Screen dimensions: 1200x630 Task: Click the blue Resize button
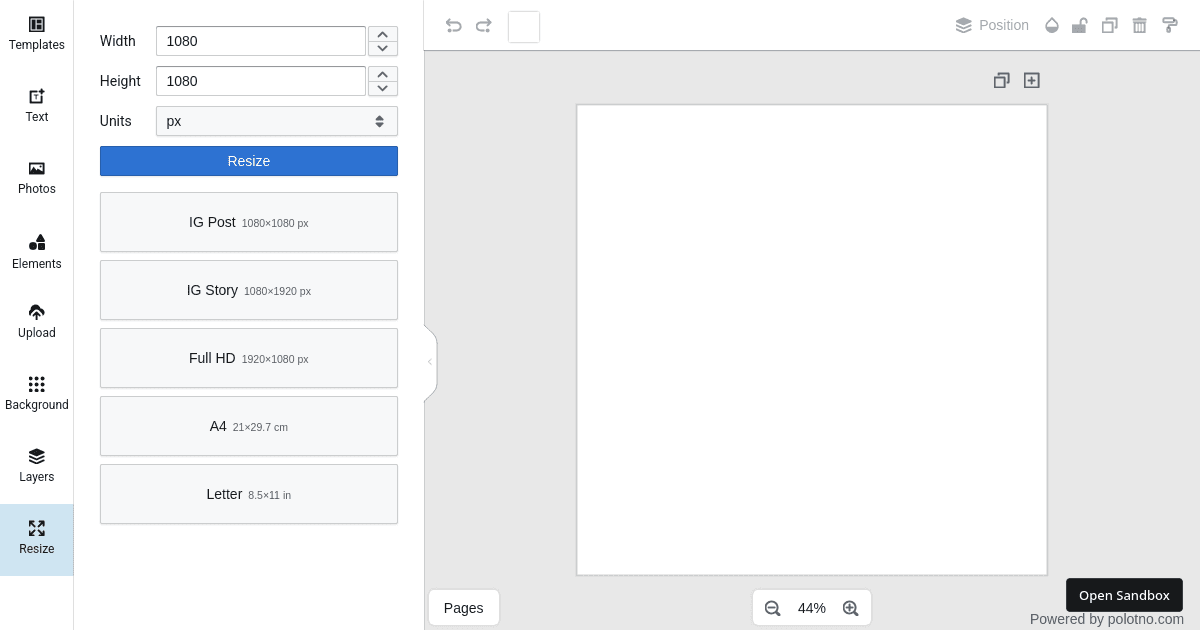pos(248,161)
